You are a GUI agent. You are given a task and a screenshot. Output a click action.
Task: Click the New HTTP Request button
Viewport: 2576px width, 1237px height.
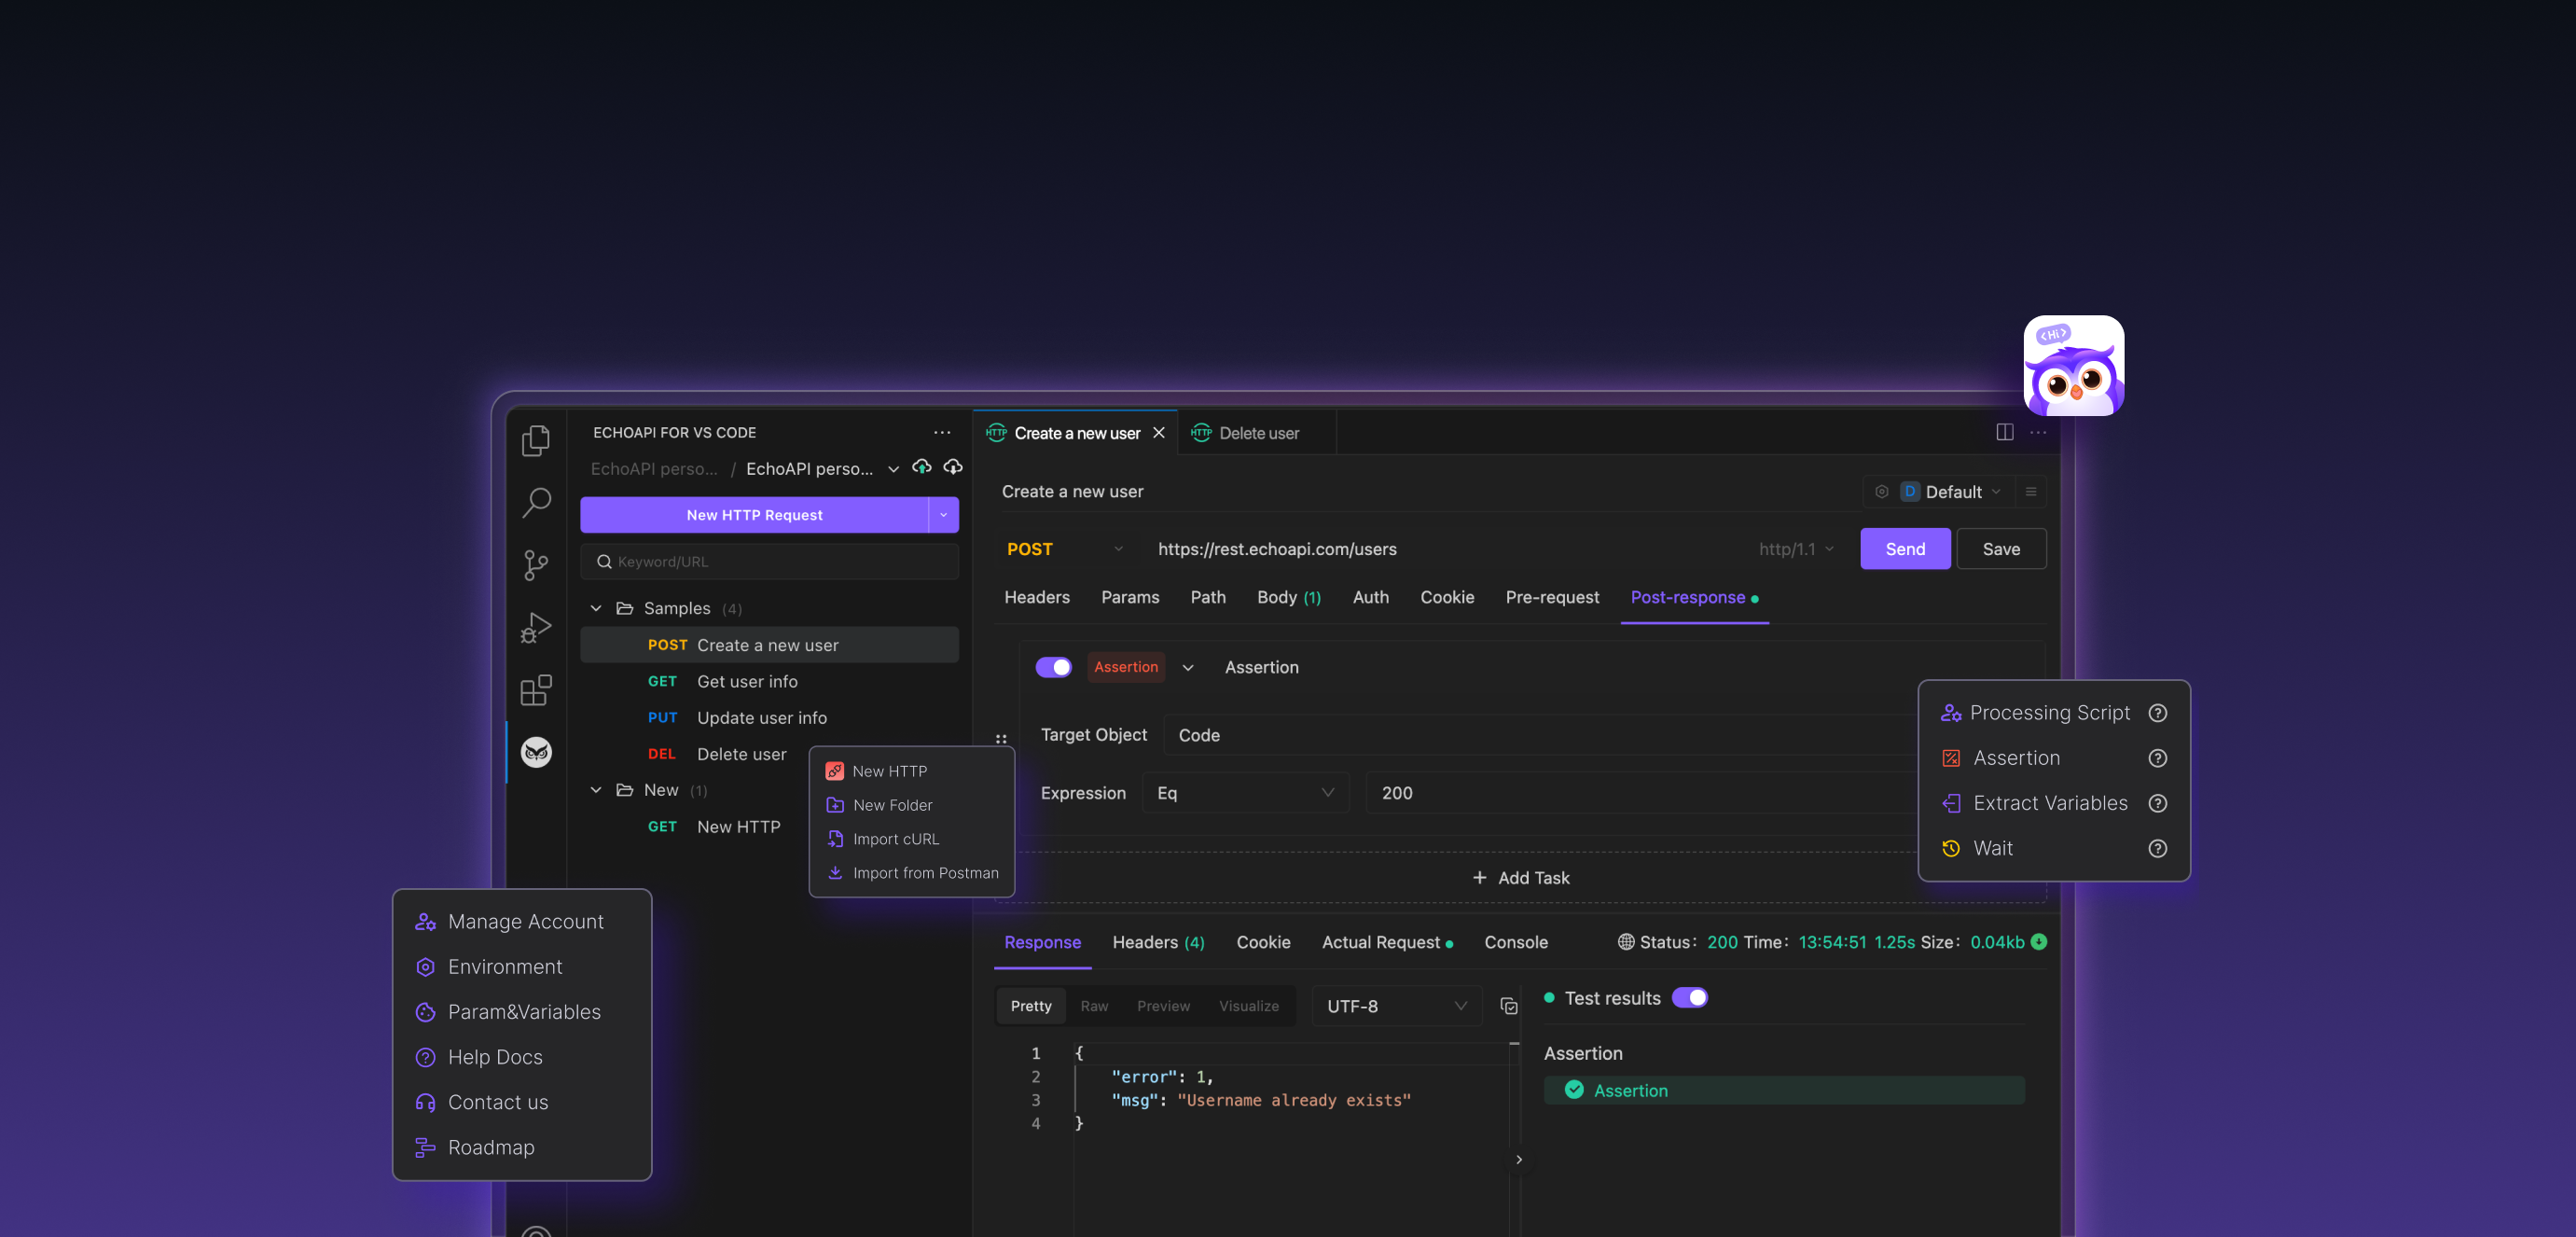coord(754,515)
